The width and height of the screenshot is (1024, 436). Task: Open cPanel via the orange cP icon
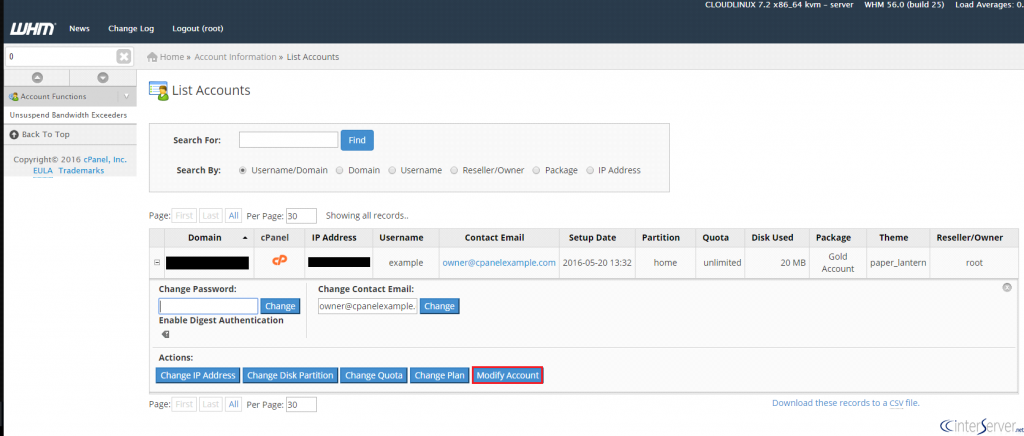coord(280,261)
